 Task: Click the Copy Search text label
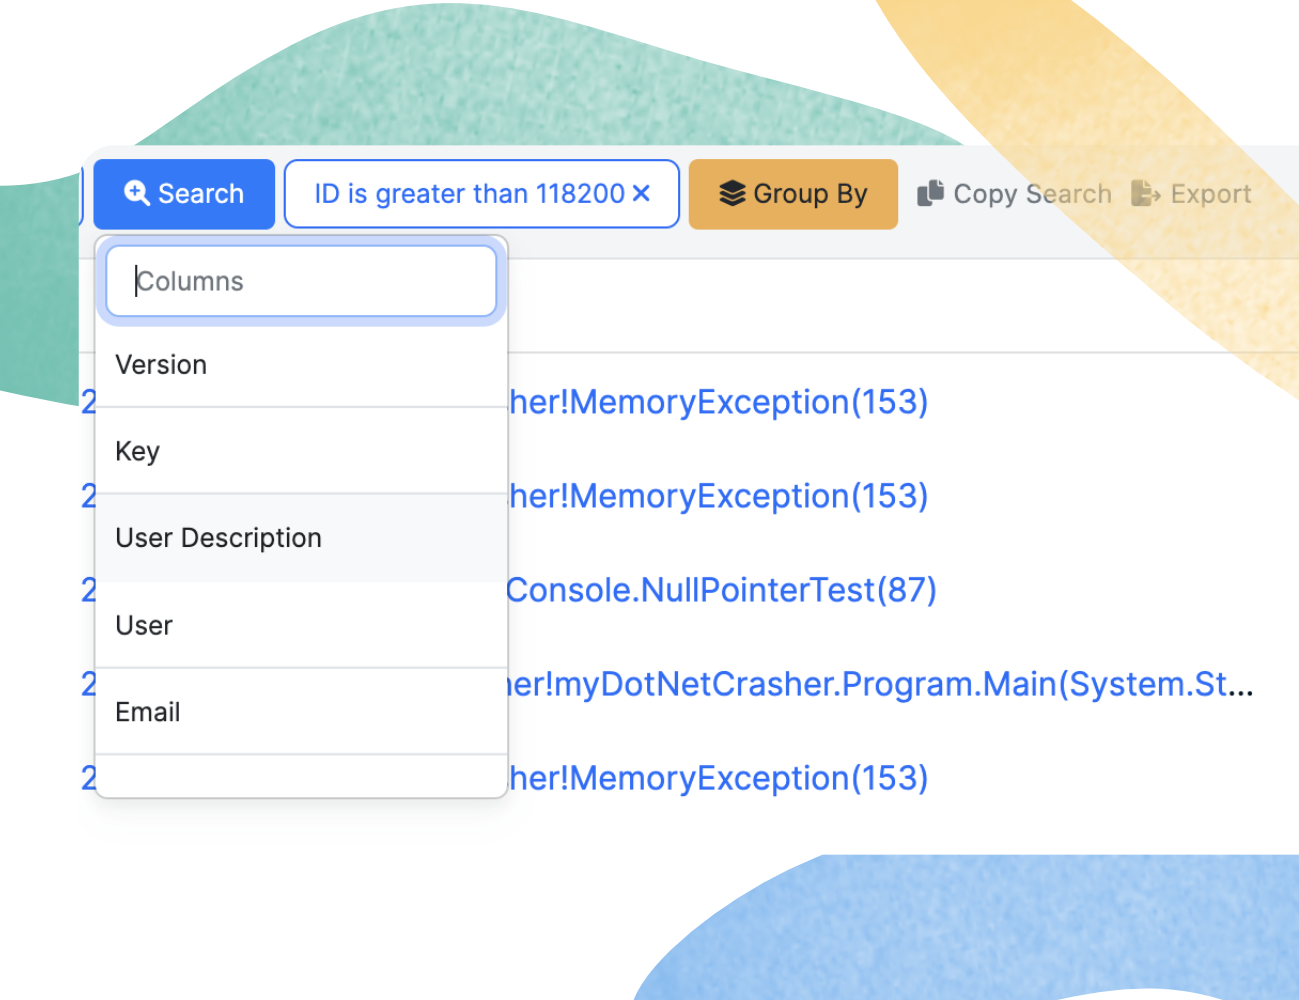coord(1032,194)
